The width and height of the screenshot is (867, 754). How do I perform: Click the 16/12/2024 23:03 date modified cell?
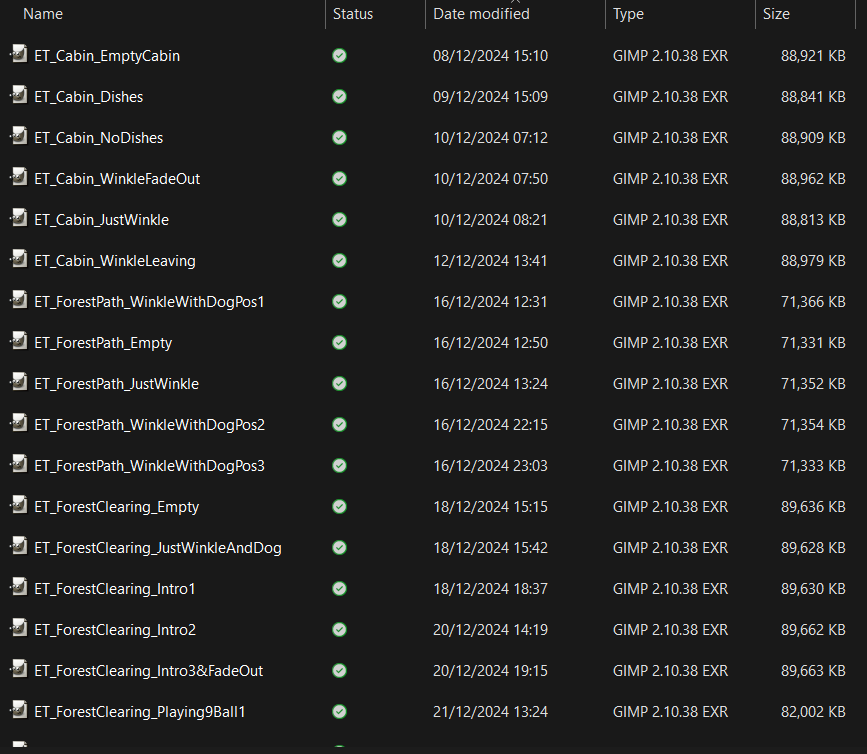(490, 466)
